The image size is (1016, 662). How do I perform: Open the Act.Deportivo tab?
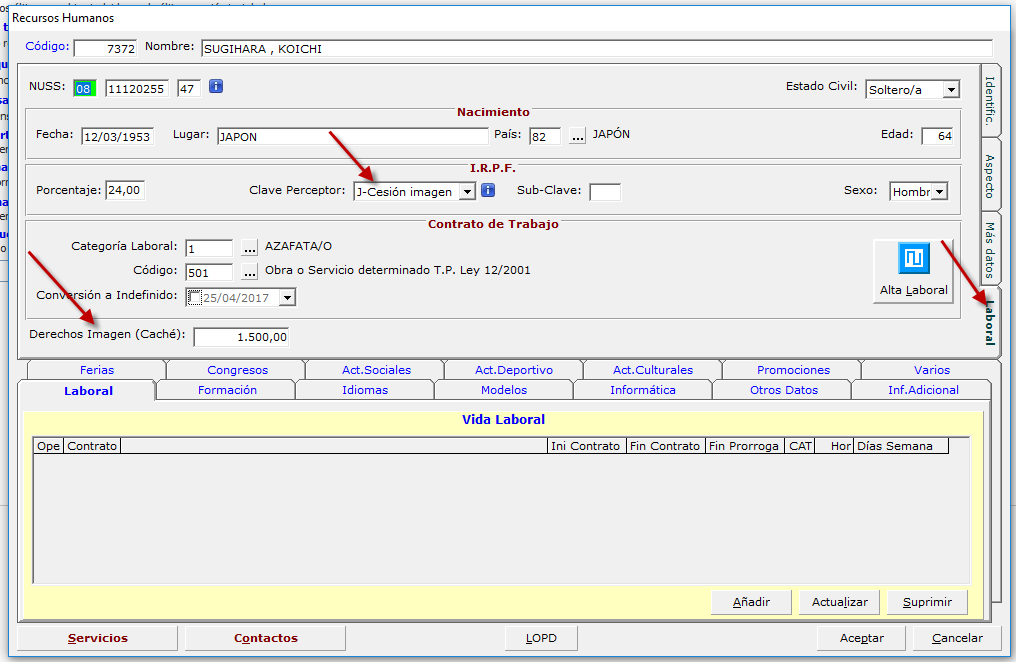[x=514, y=370]
